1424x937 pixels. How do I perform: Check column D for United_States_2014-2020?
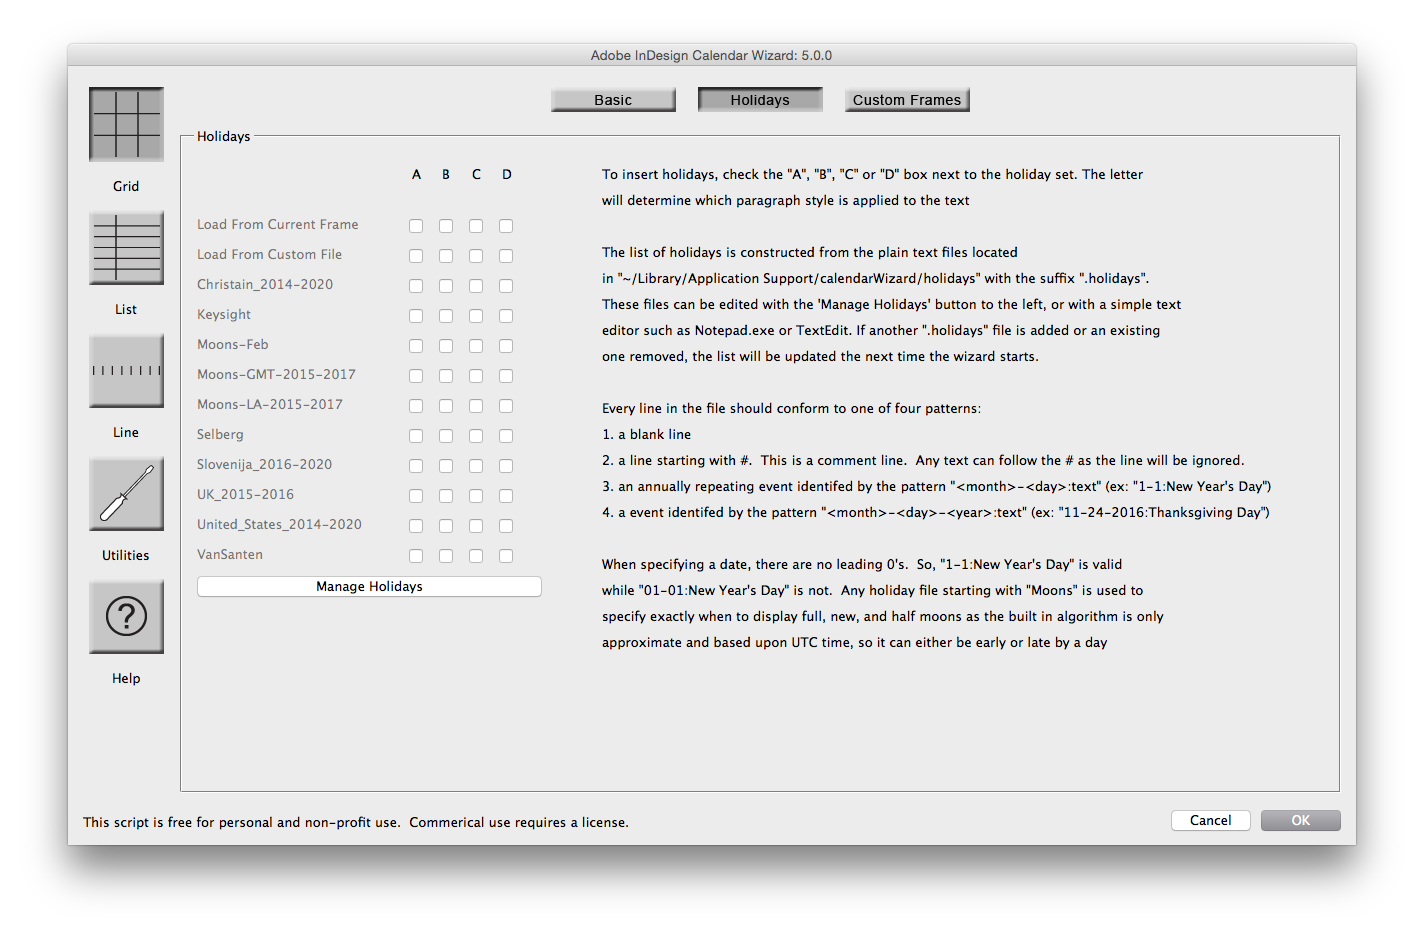click(x=506, y=525)
